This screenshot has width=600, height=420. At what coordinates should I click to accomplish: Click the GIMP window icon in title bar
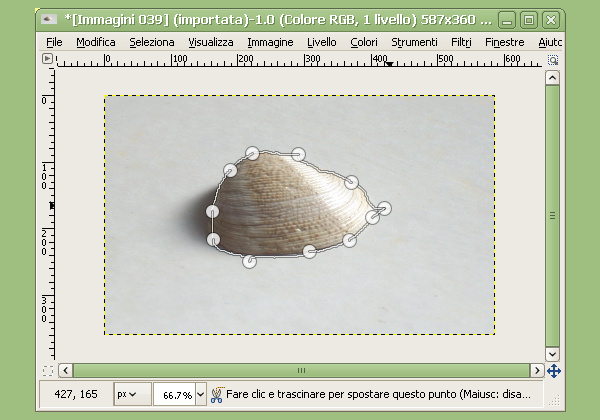48,18
